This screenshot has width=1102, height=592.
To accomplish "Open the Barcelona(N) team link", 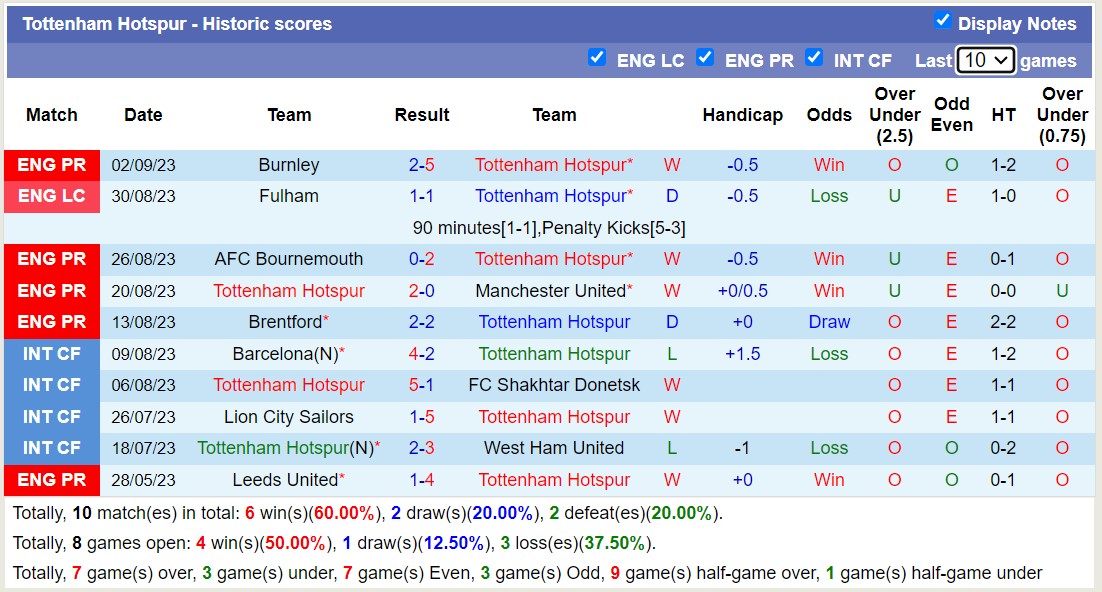I will coord(289,353).
